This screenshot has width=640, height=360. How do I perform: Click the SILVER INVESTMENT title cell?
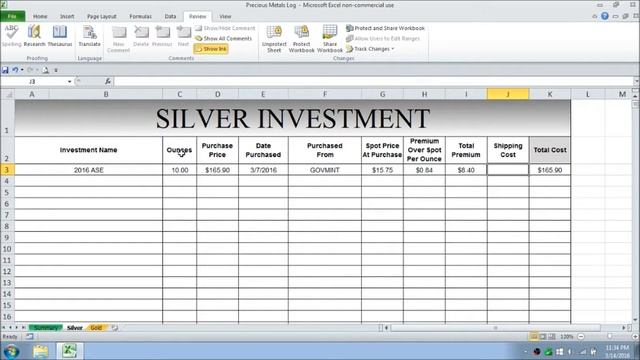[x=293, y=118]
